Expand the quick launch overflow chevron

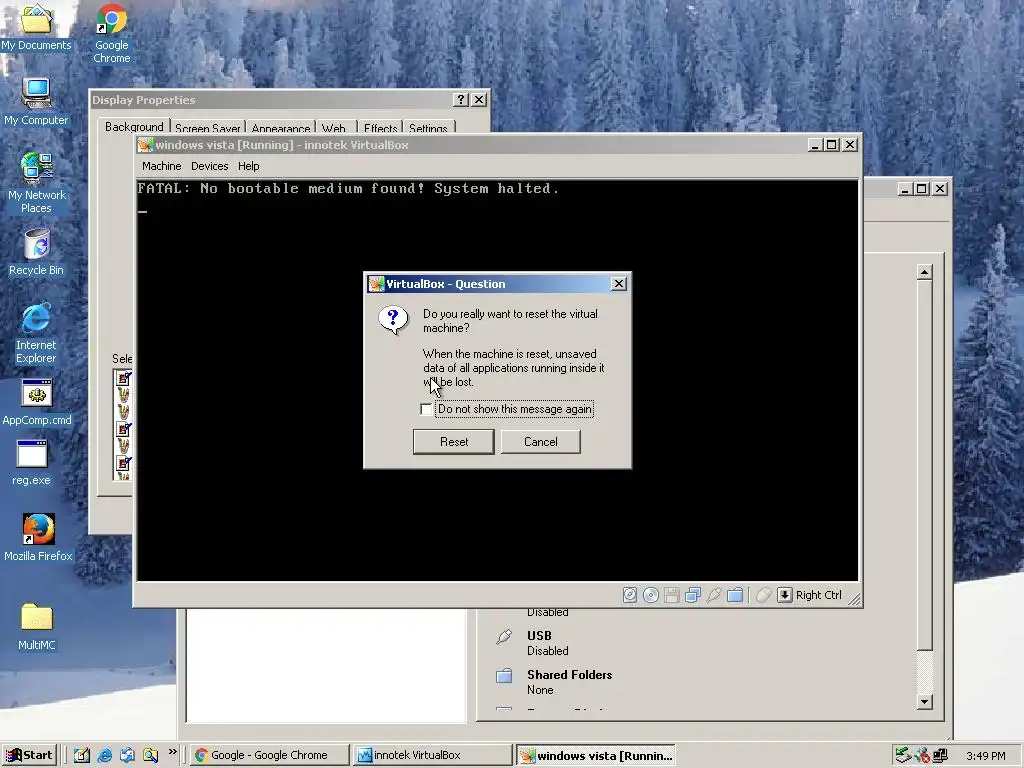(172, 752)
